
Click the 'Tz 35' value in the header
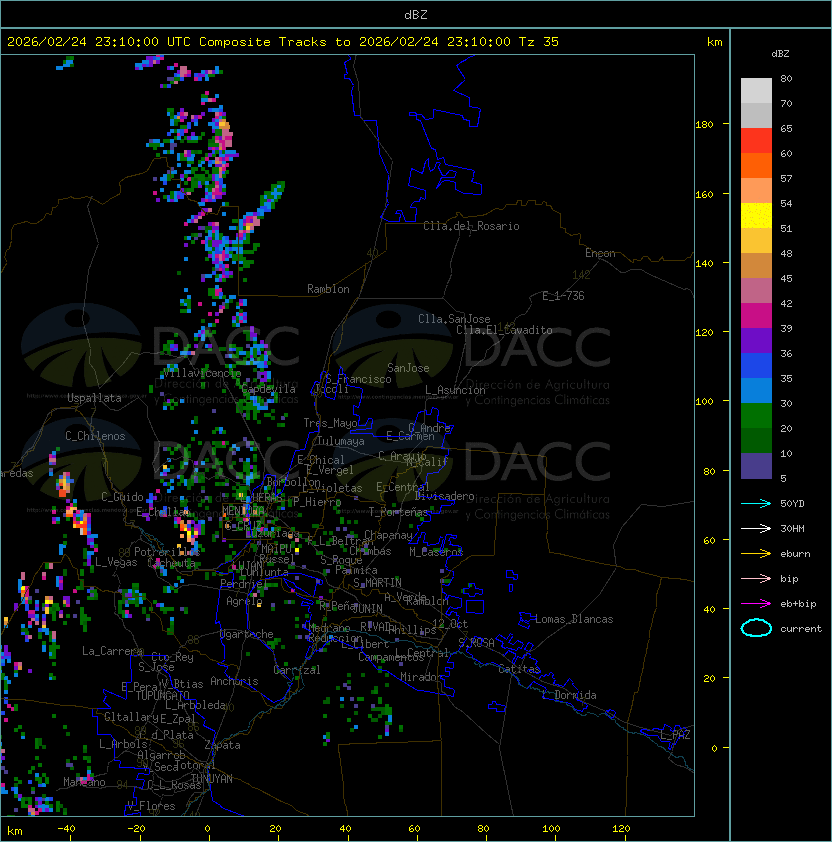click(x=539, y=42)
